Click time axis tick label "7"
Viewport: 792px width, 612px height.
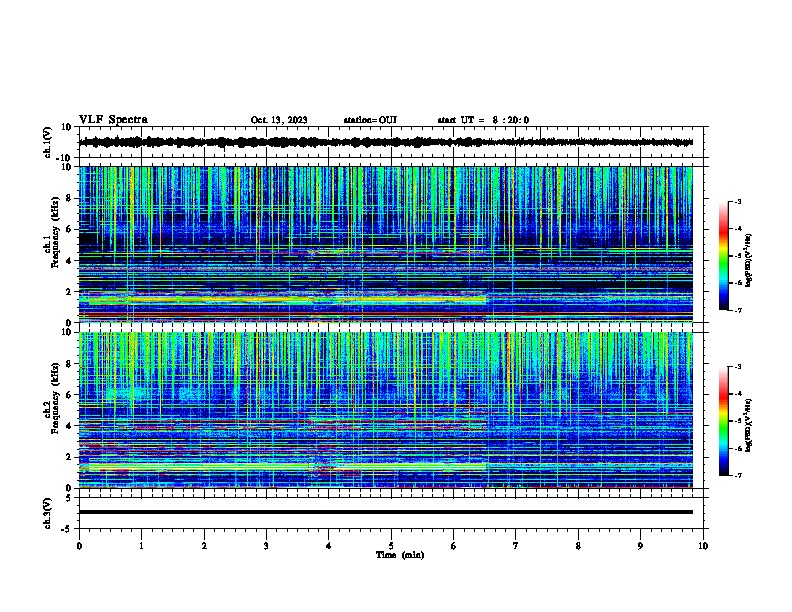pyautogui.click(x=516, y=546)
